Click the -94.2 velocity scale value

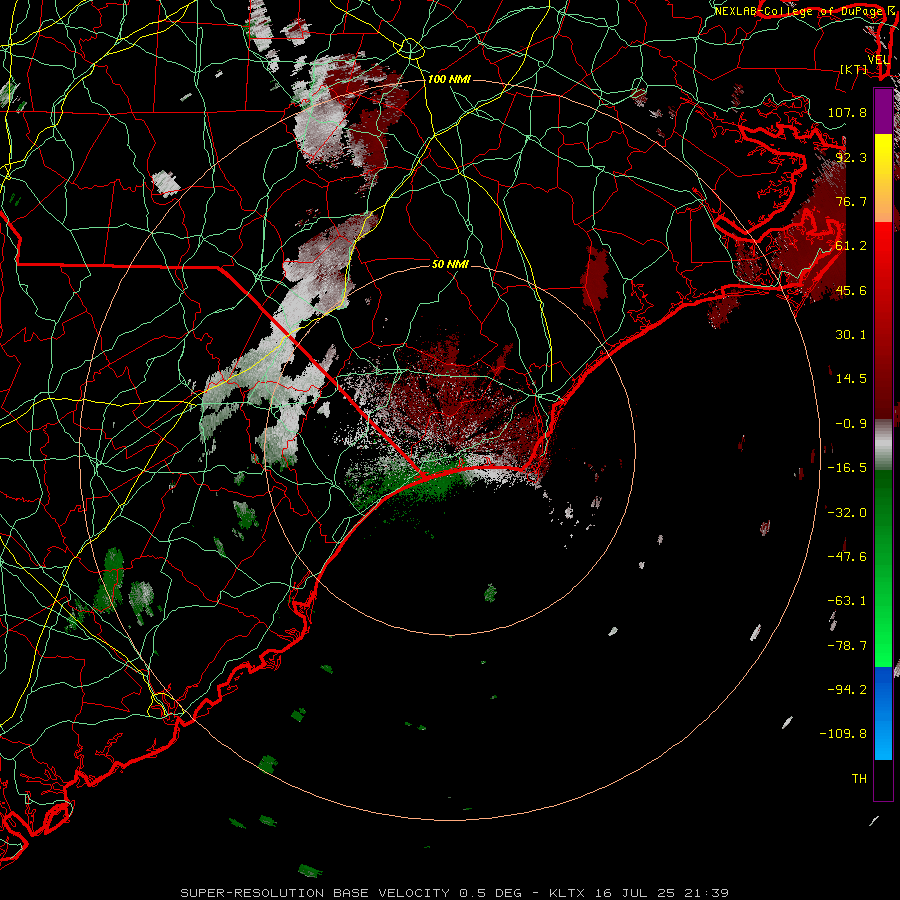coord(847,690)
